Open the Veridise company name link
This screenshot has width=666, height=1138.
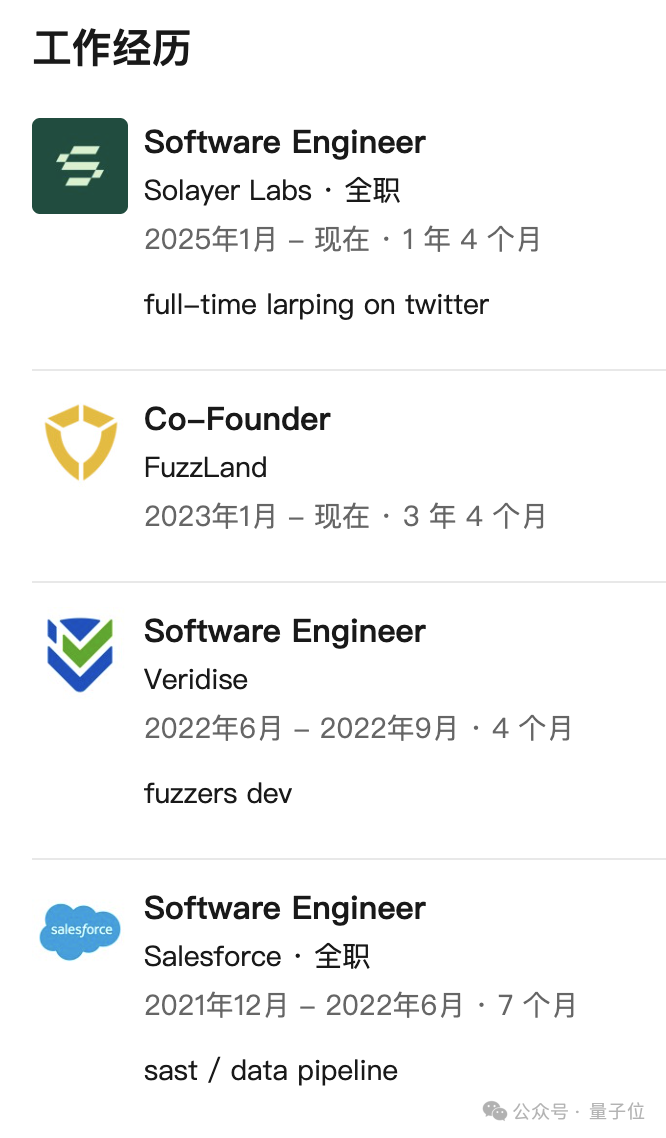196,679
